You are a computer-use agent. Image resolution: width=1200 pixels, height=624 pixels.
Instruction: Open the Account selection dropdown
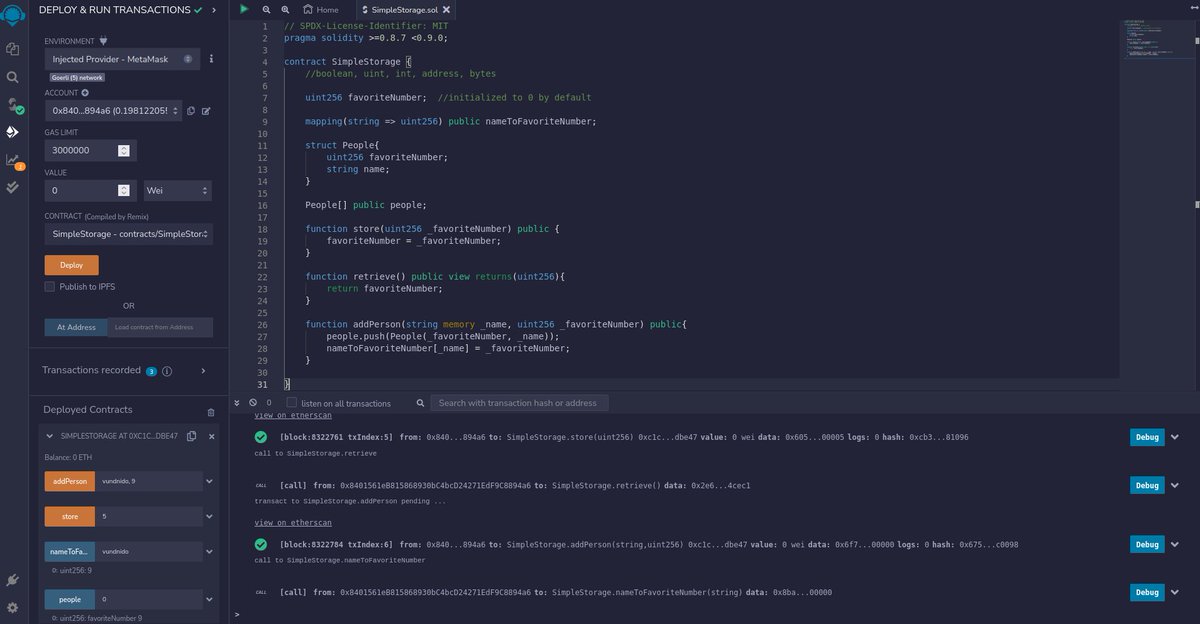[114, 111]
